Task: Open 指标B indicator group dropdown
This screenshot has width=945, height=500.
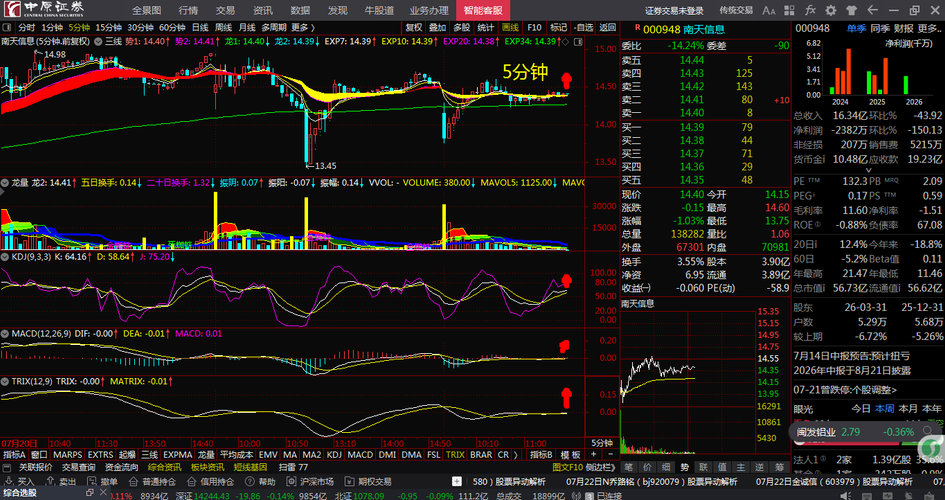Action: (541, 455)
